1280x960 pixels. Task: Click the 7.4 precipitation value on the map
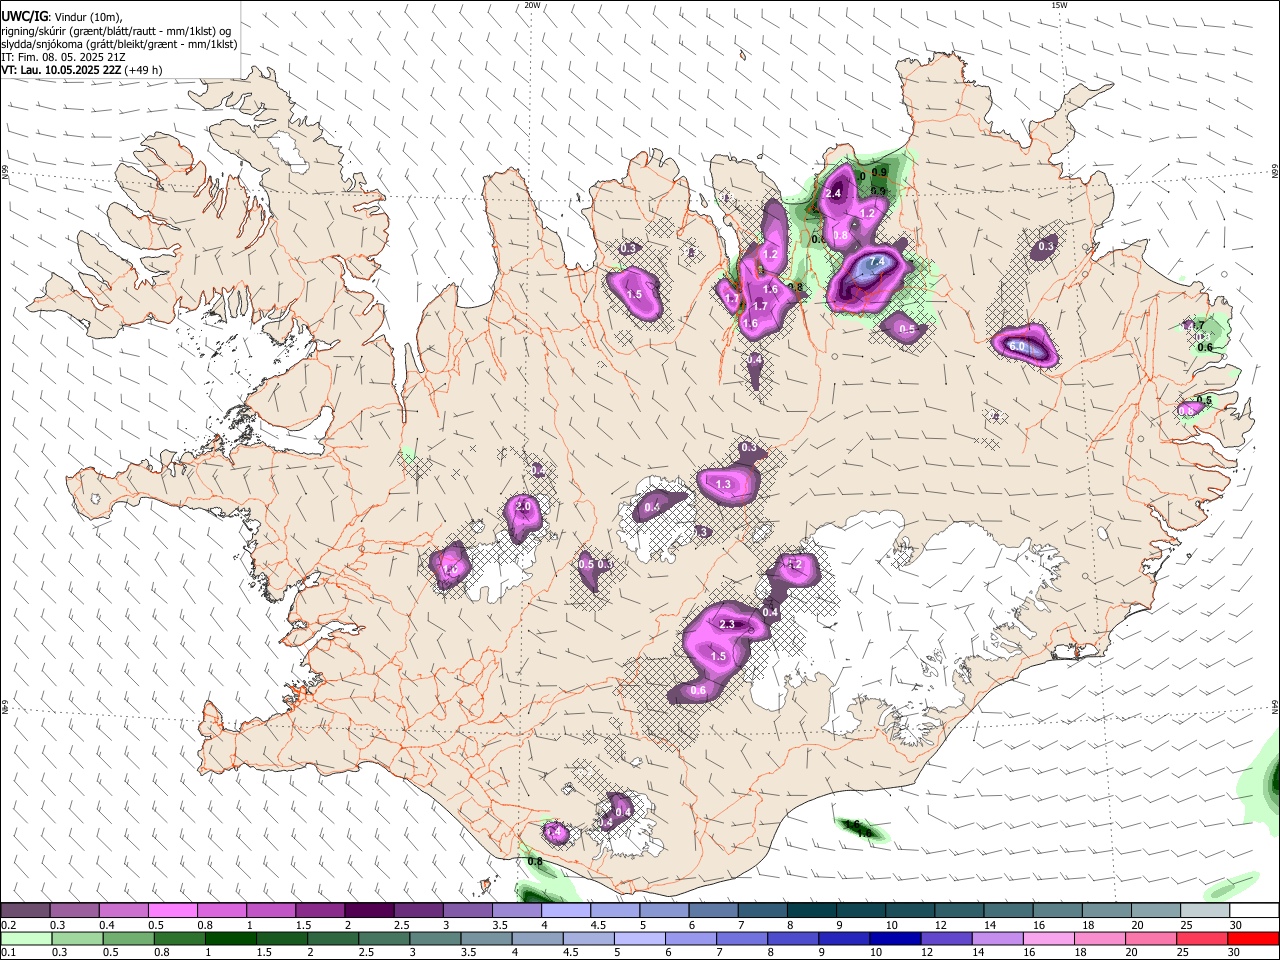point(877,261)
